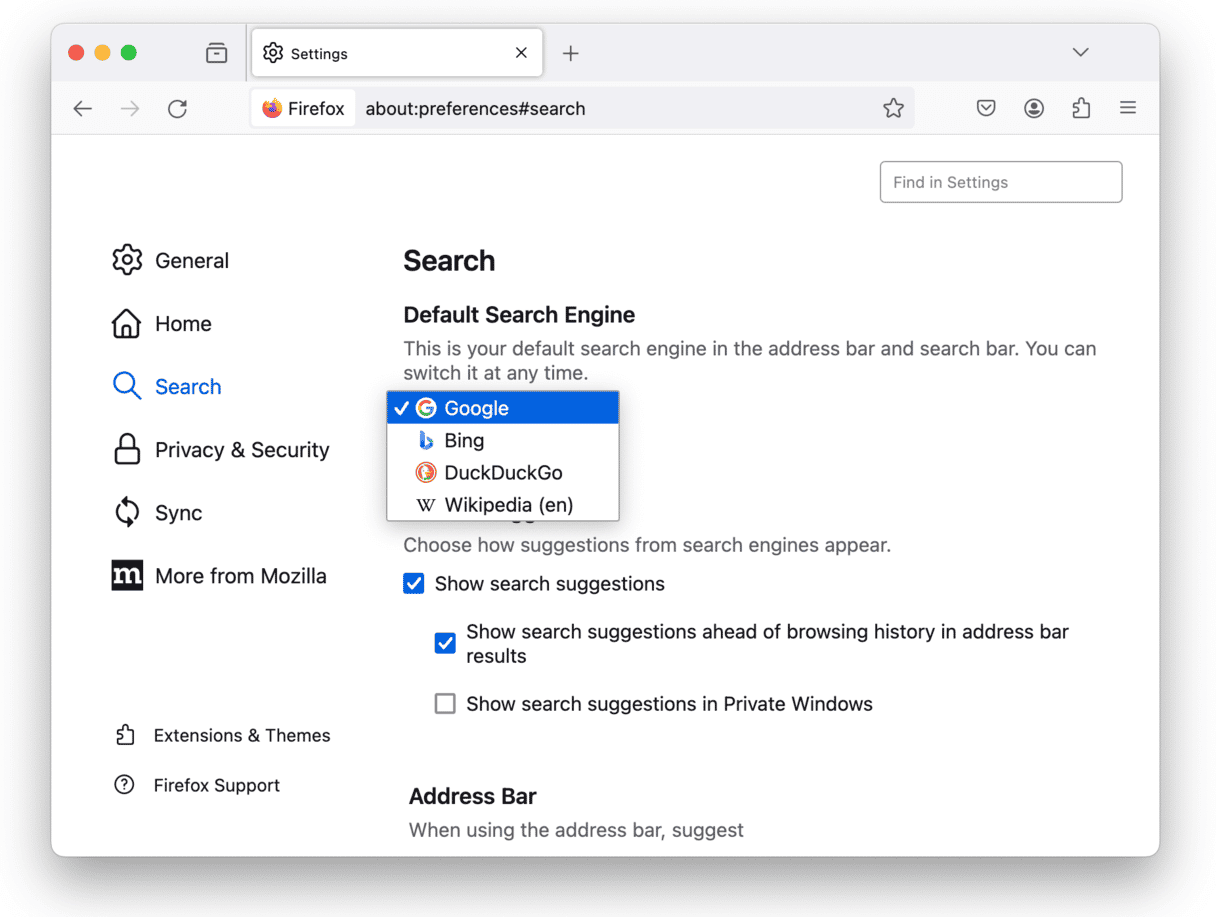
Task: Enable search suggestions in Private Windows
Action: click(445, 704)
